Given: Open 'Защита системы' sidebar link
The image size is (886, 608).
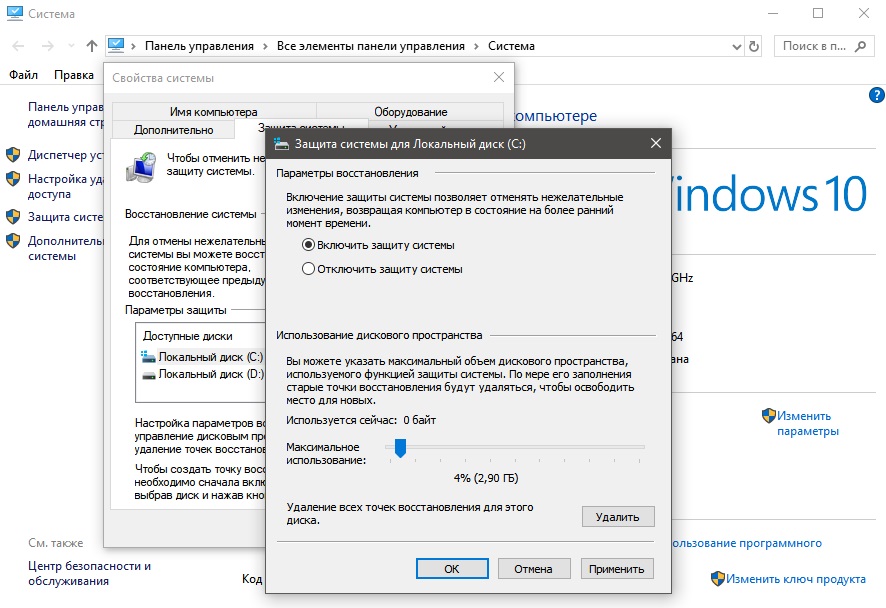Looking at the screenshot, I should point(66,216).
